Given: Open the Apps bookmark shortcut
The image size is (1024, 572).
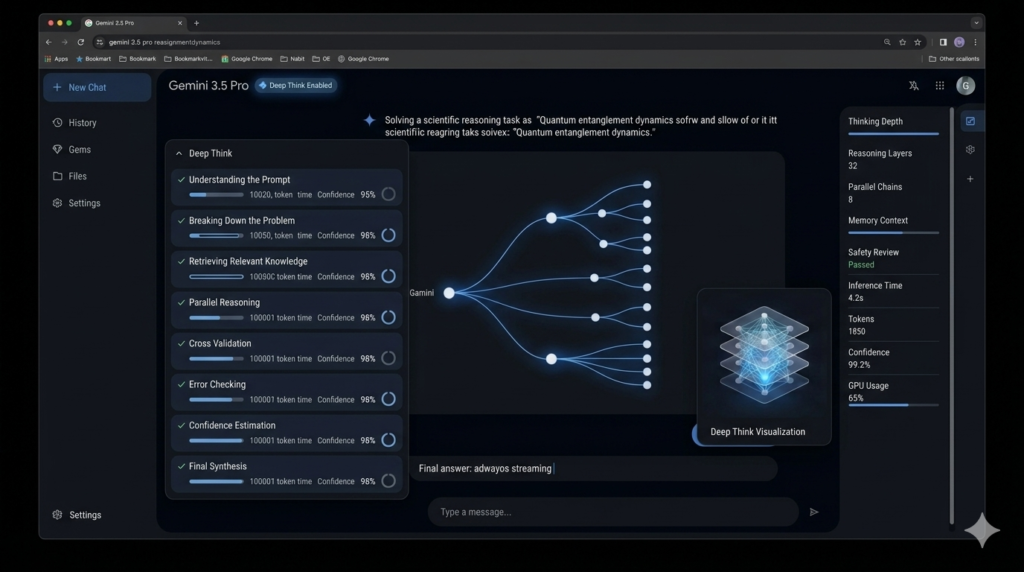Looking at the screenshot, I should (56, 59).
